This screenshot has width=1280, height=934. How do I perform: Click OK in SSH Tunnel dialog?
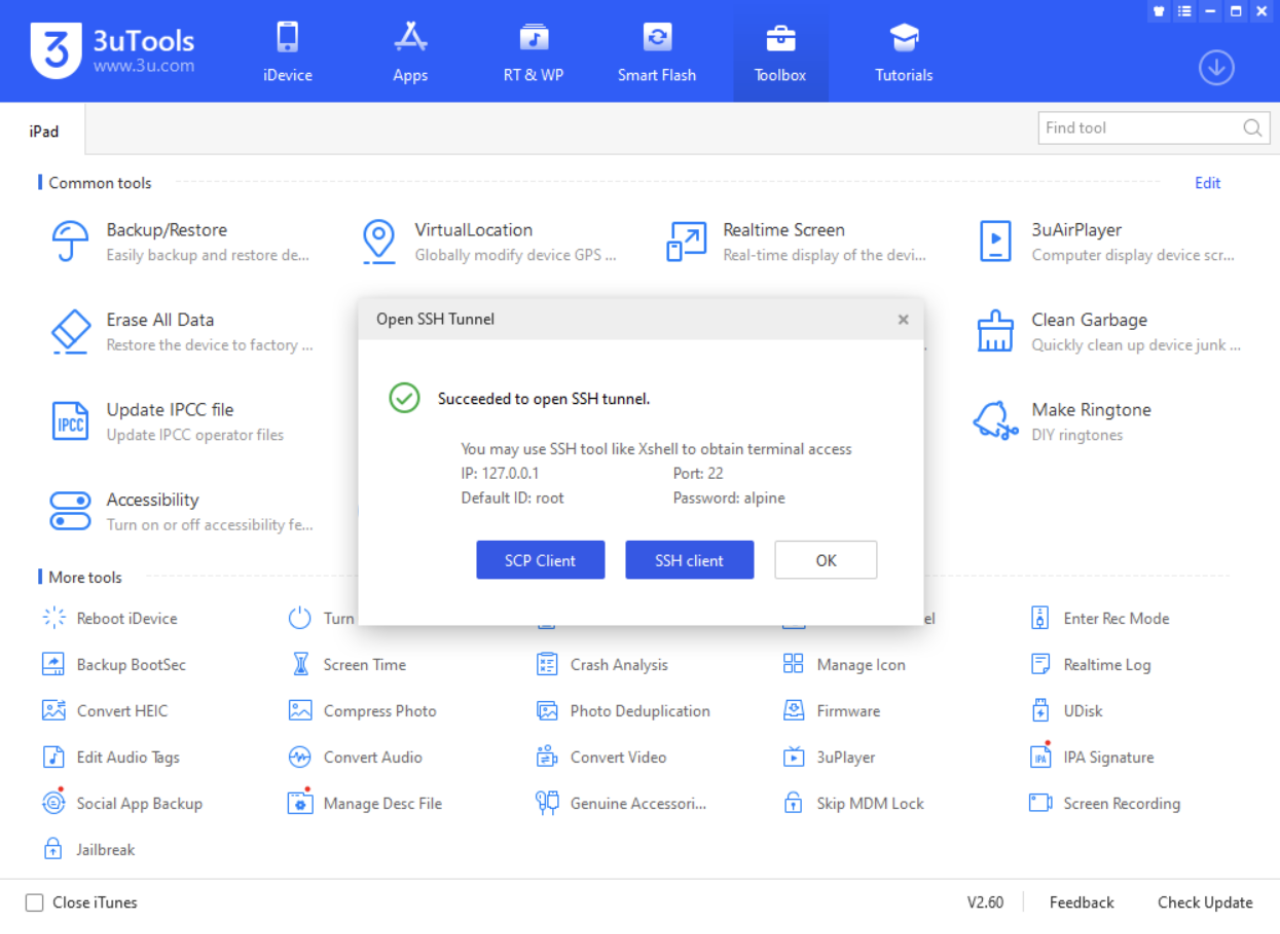click(826, 560)
